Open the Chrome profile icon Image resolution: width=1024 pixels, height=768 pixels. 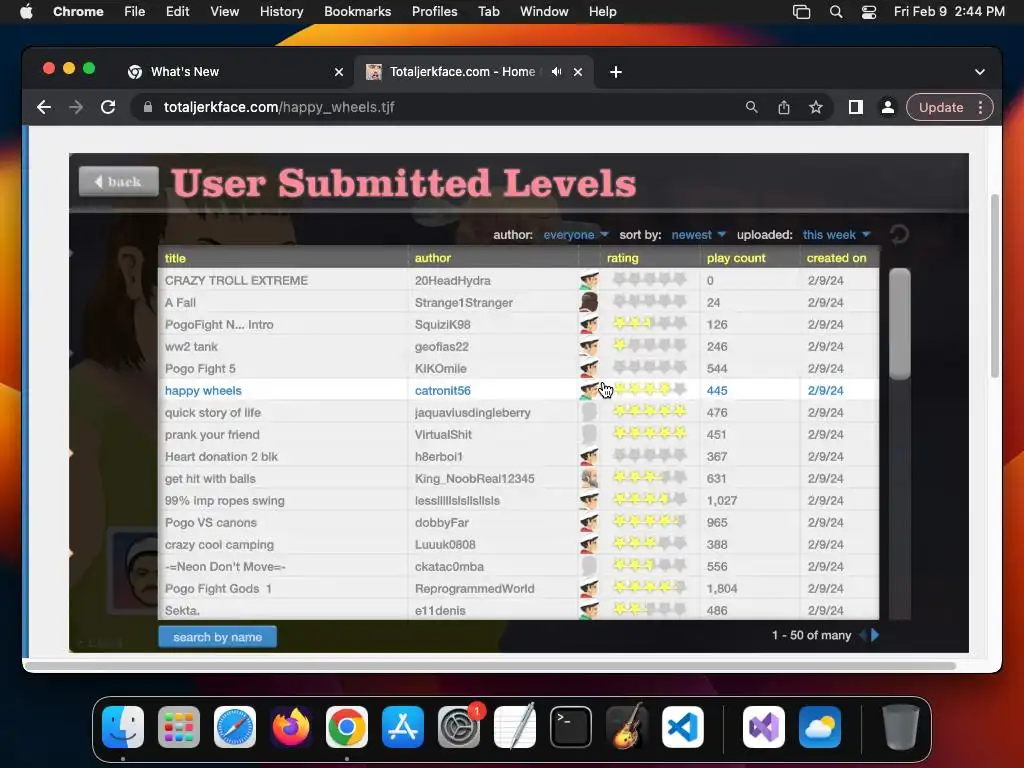888,107
